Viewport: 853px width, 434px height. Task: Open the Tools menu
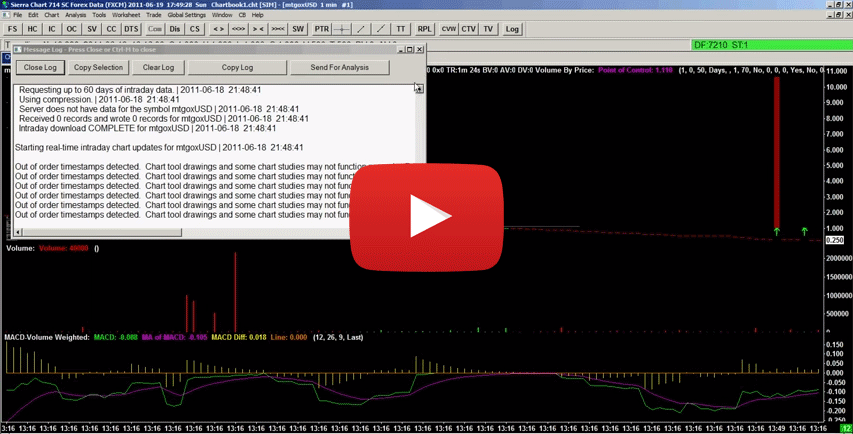point(99,15)
